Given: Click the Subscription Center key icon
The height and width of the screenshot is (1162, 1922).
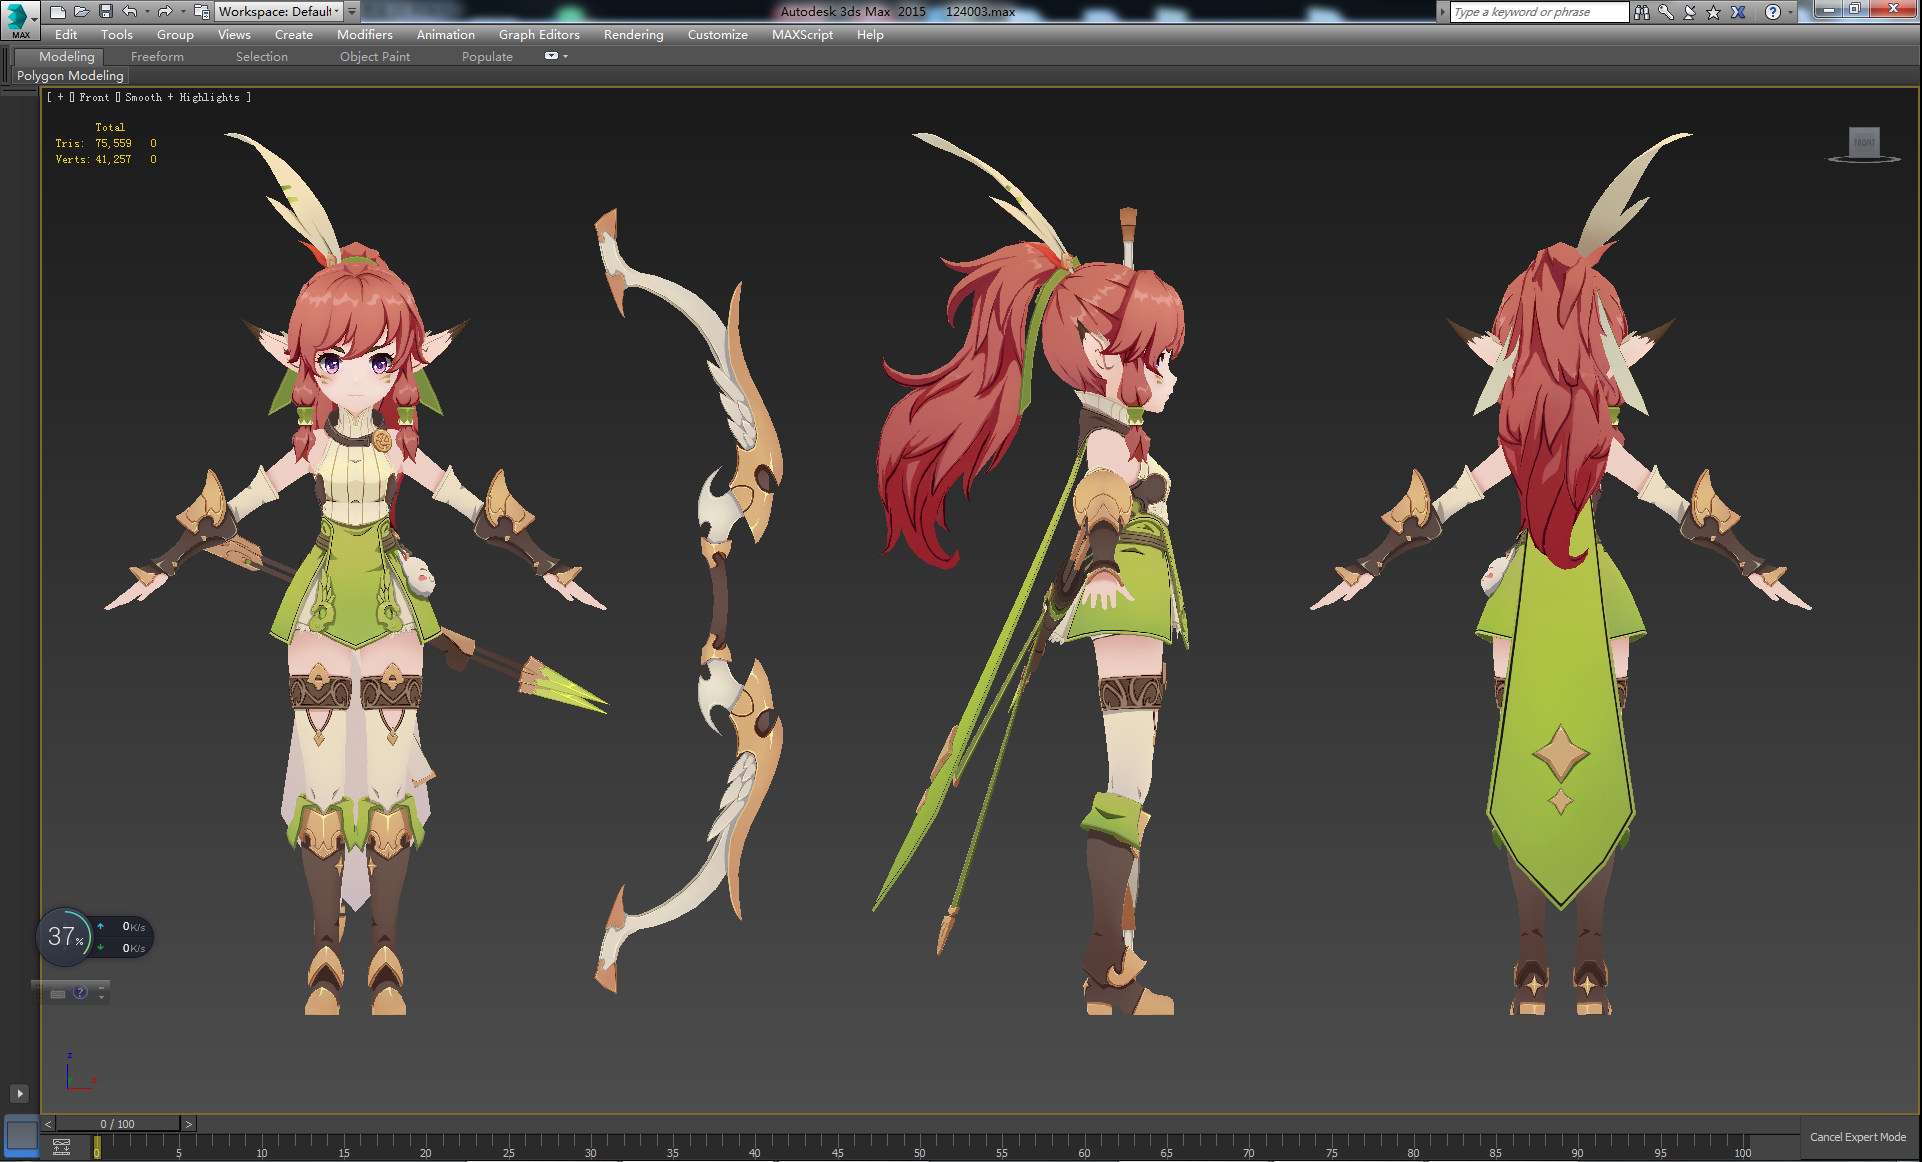Looking at the screenshot, I should coord(1666,12).
